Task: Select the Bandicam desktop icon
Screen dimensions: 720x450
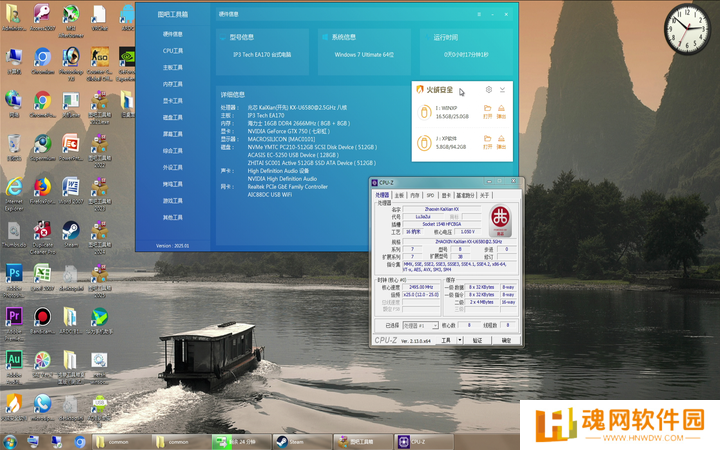Action: click(x=43, y=321)
